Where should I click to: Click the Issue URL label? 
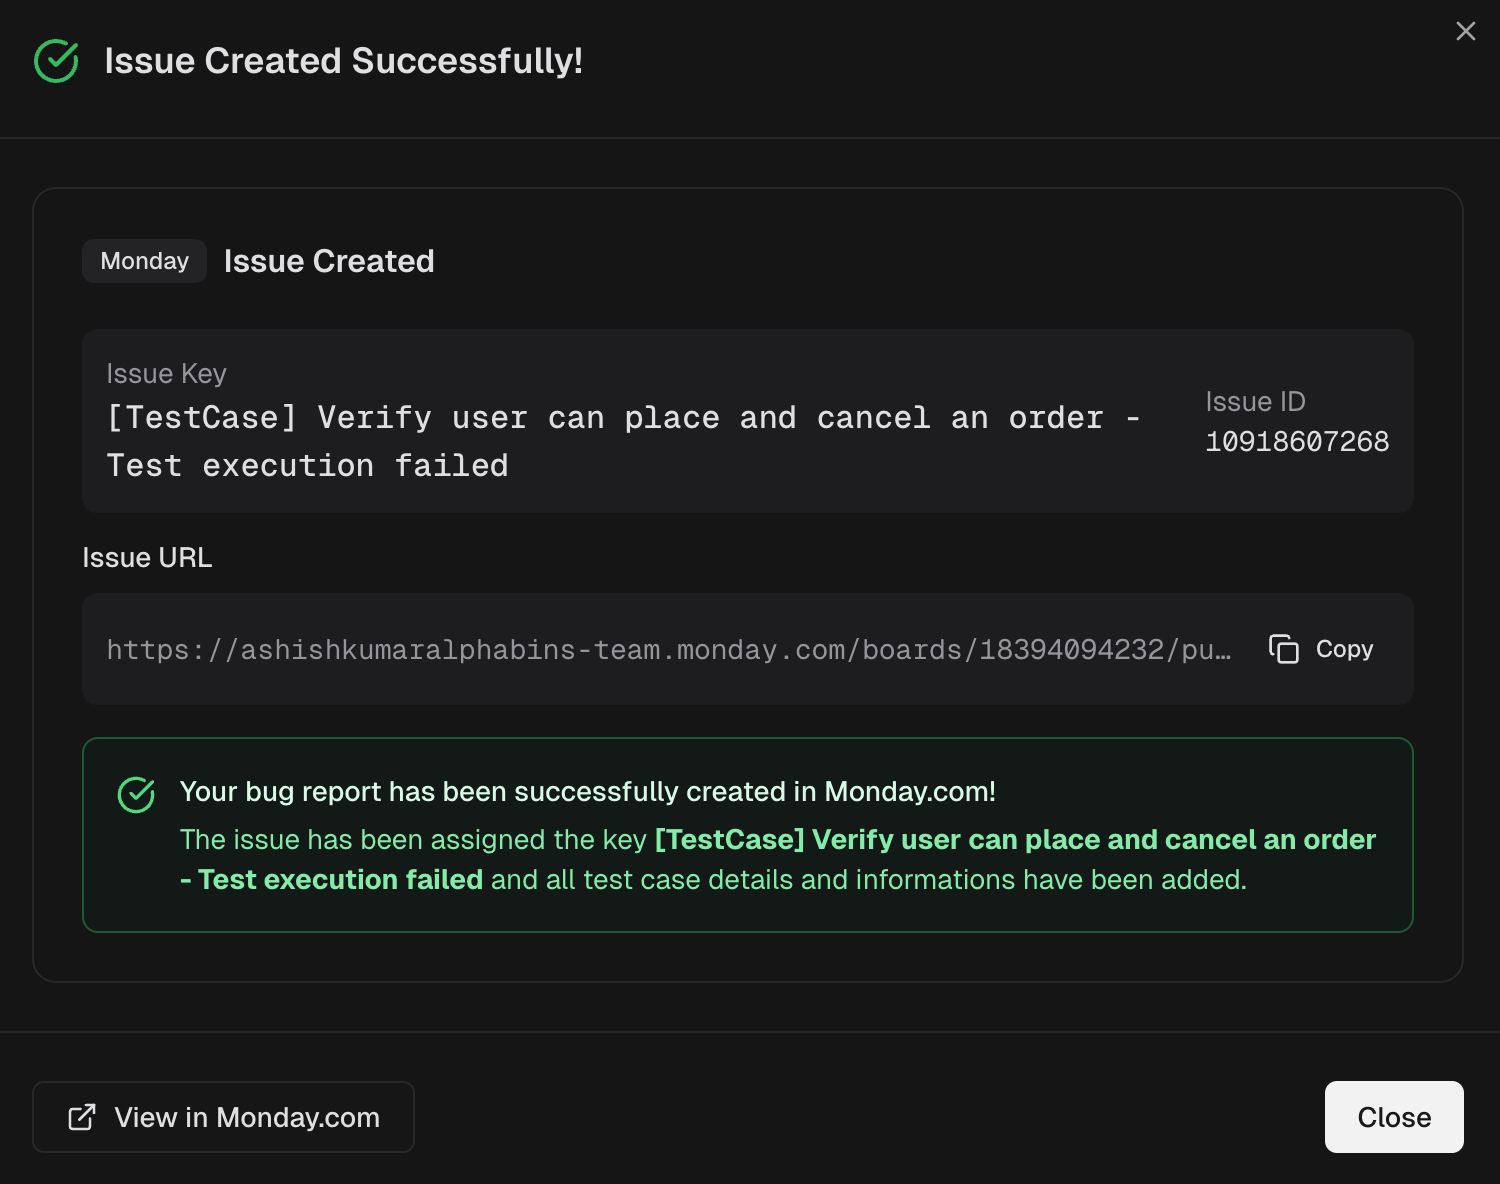[x=147, y=557]
